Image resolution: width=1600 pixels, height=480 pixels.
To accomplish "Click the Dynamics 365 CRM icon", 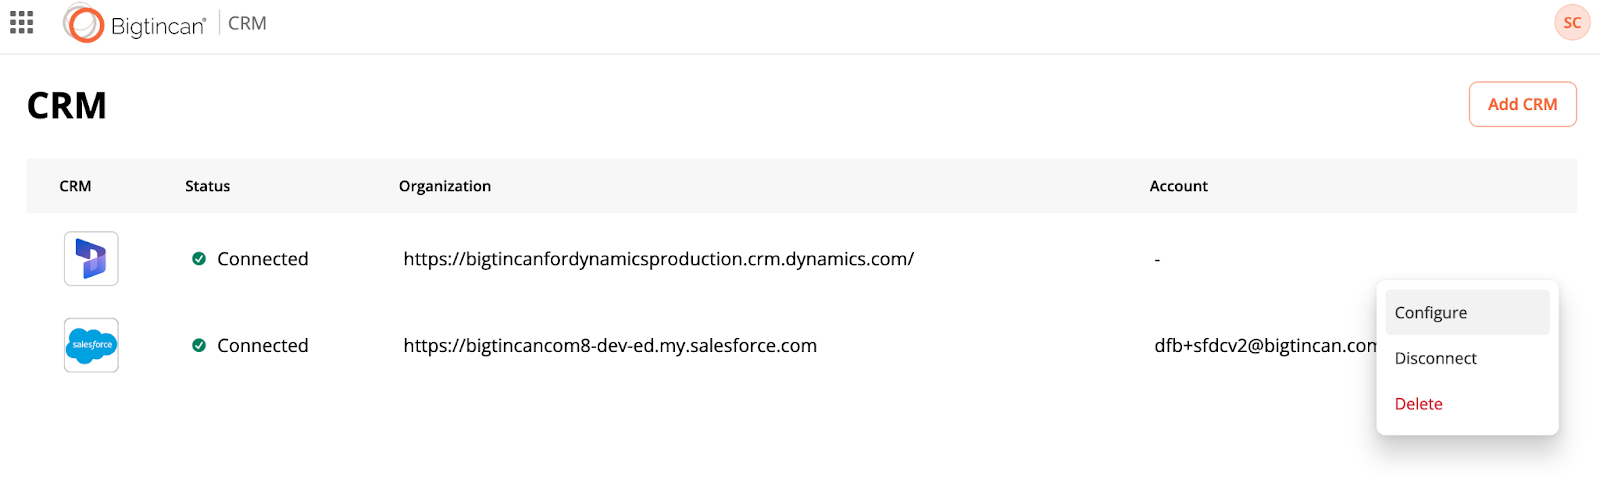I will (91, 259).
